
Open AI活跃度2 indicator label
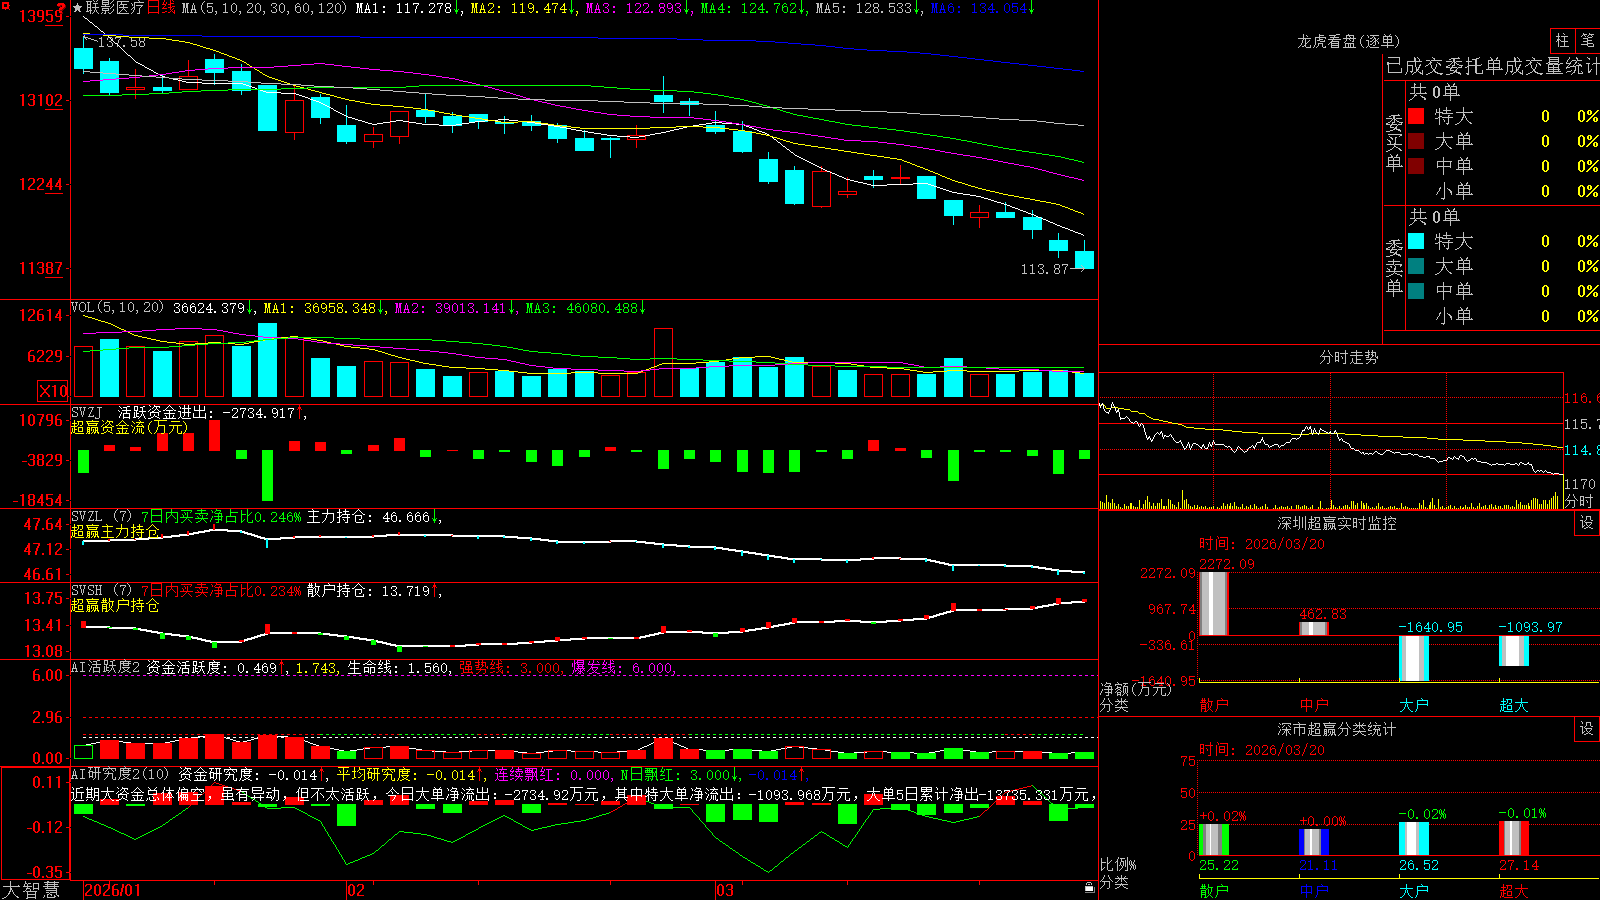point(106,667)
